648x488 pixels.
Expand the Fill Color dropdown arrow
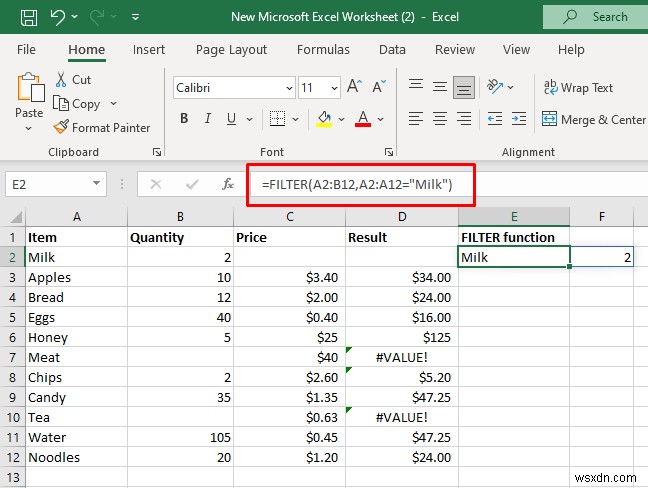pos(341,119)
